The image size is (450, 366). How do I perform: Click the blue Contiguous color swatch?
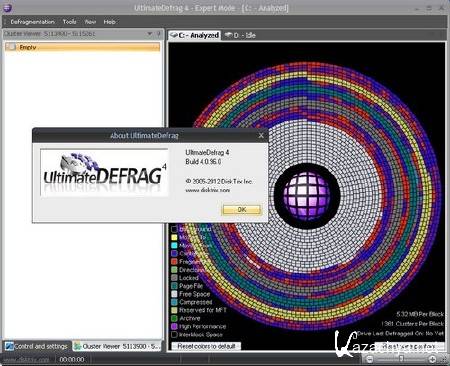174,253
